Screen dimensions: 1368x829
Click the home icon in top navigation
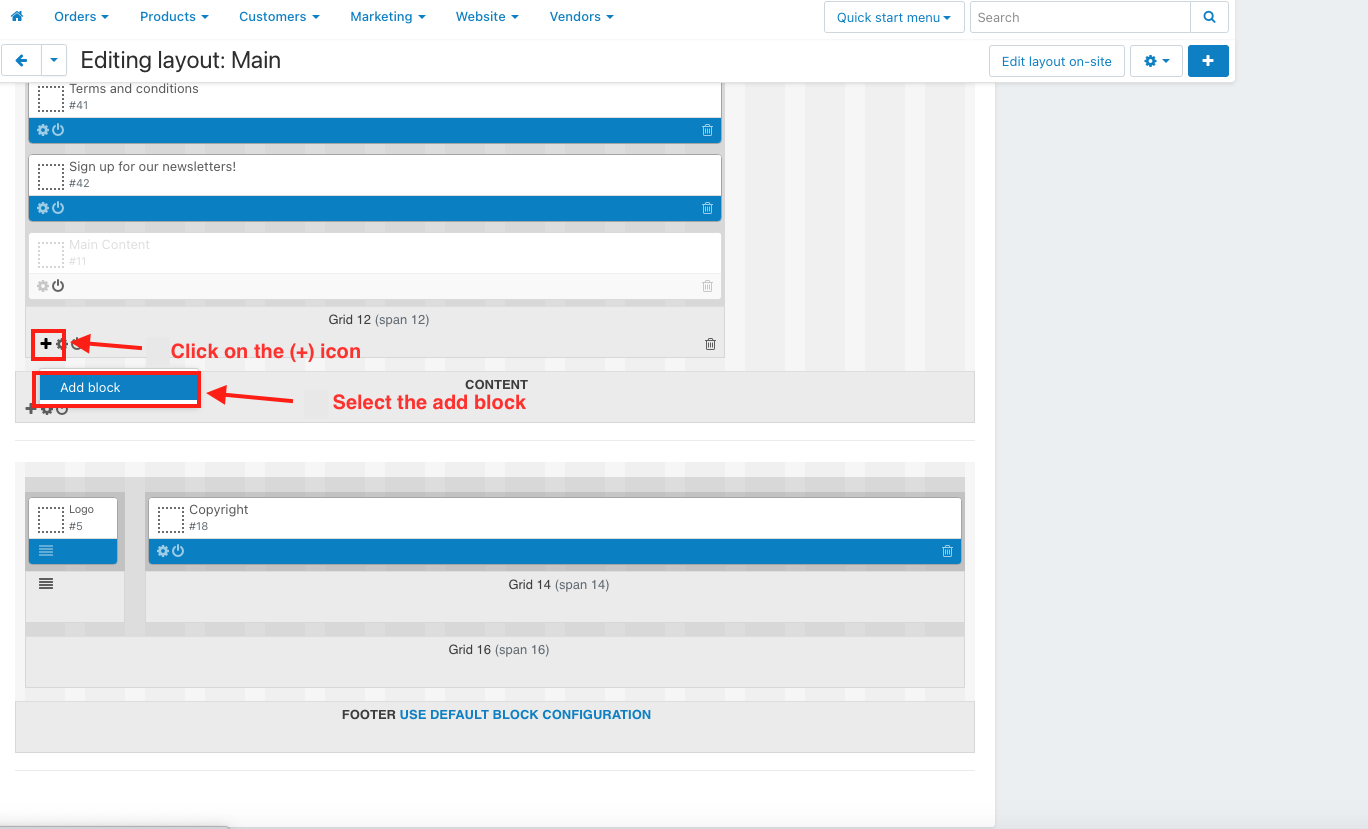[x=16, y=17]
